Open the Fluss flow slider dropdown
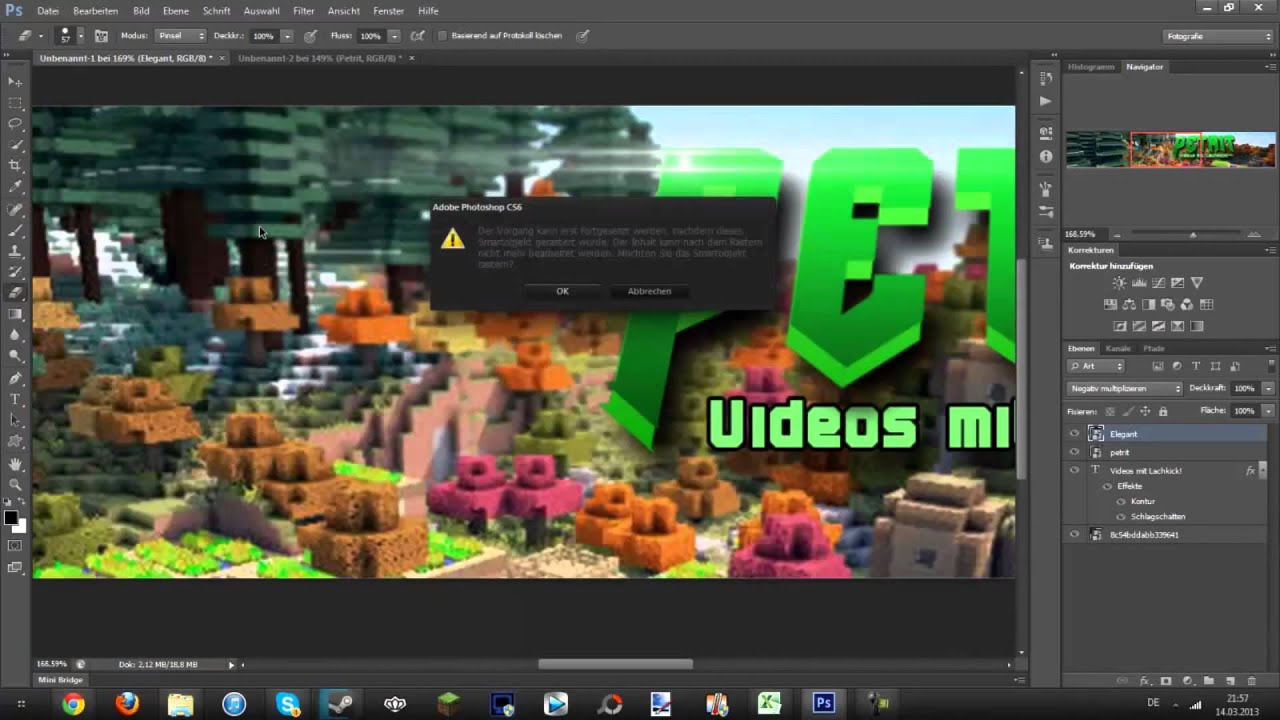Screen dimensions: 1280x720 pos(394,36)
